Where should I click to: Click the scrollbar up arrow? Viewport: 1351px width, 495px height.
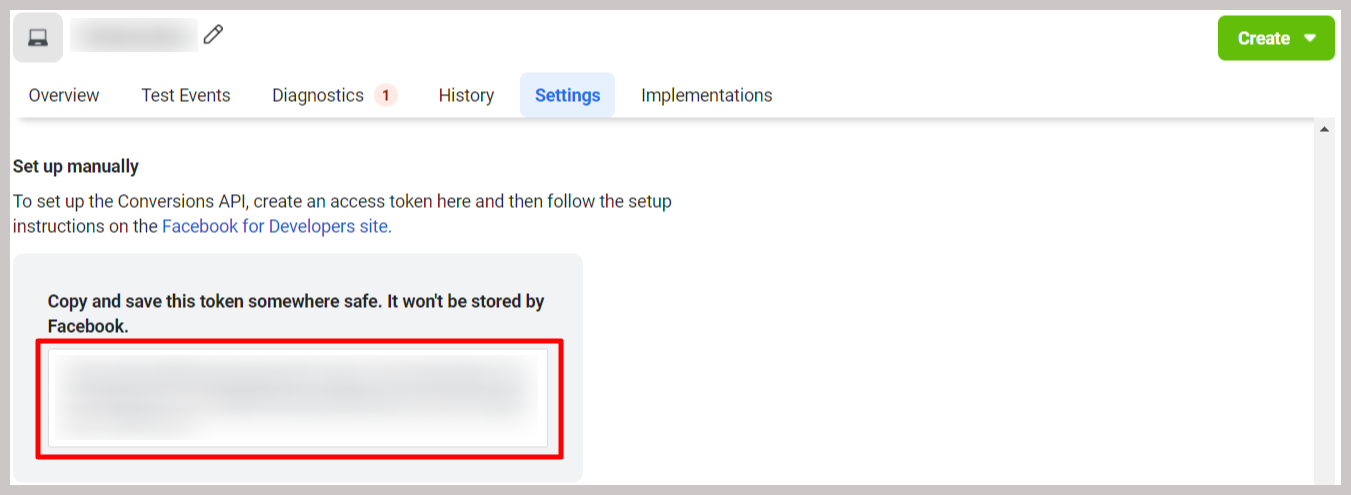click(x=1325, y=129)
